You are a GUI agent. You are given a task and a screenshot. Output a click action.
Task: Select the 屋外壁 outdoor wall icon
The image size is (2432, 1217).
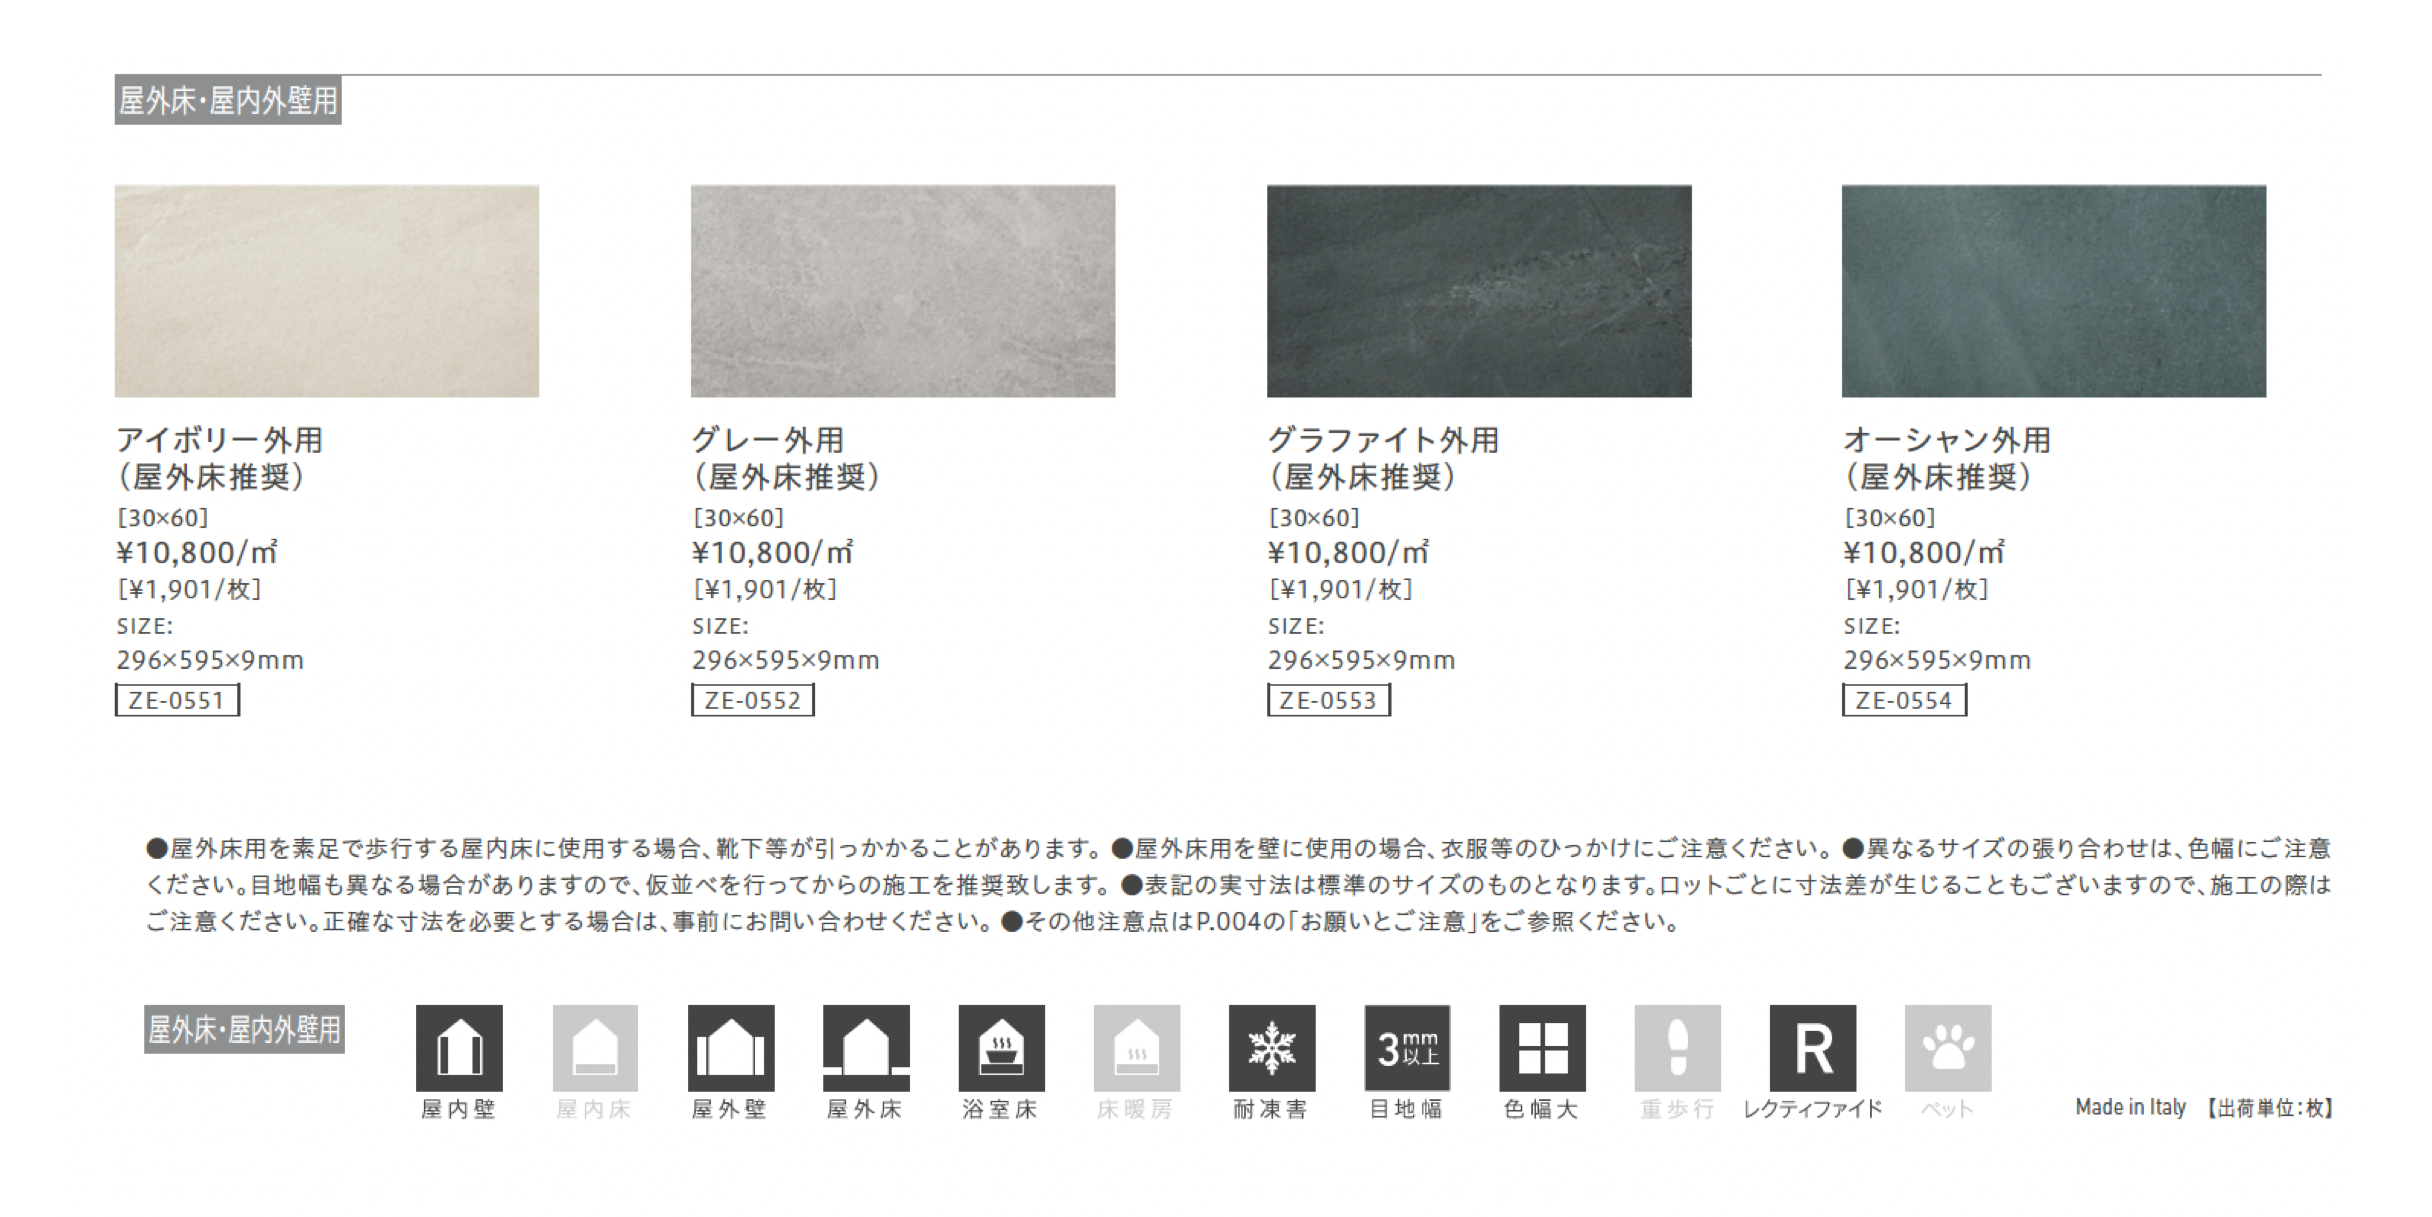(x=730, y=1047)
